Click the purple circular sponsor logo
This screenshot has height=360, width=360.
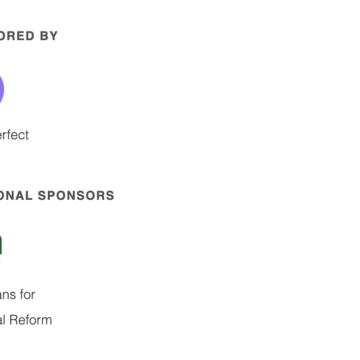tap(2, 89)
